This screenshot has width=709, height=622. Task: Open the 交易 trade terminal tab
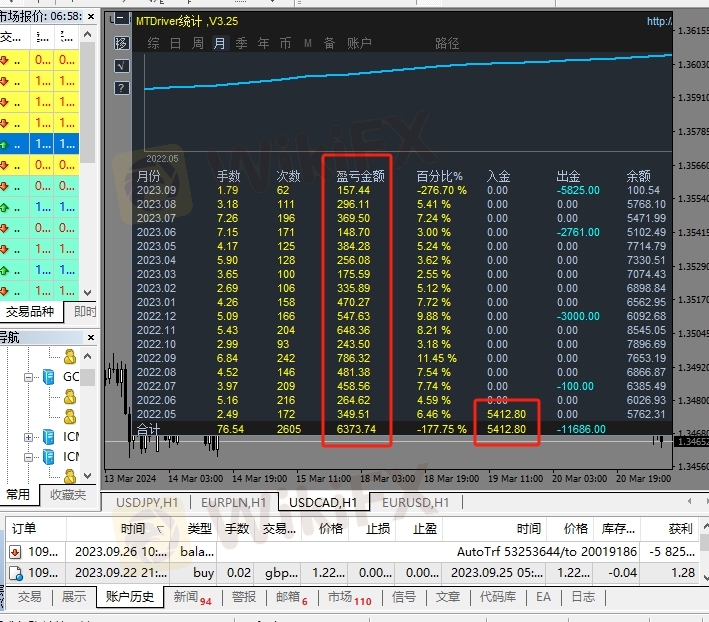click(30, 597)
